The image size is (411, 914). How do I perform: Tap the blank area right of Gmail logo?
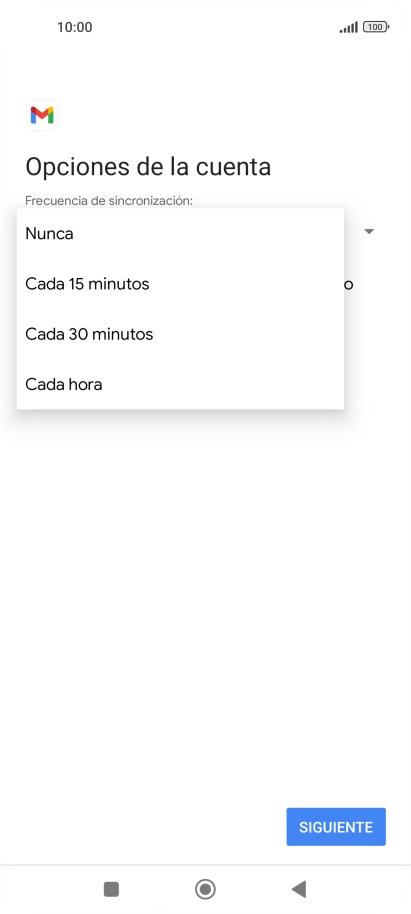pos(233,115)
